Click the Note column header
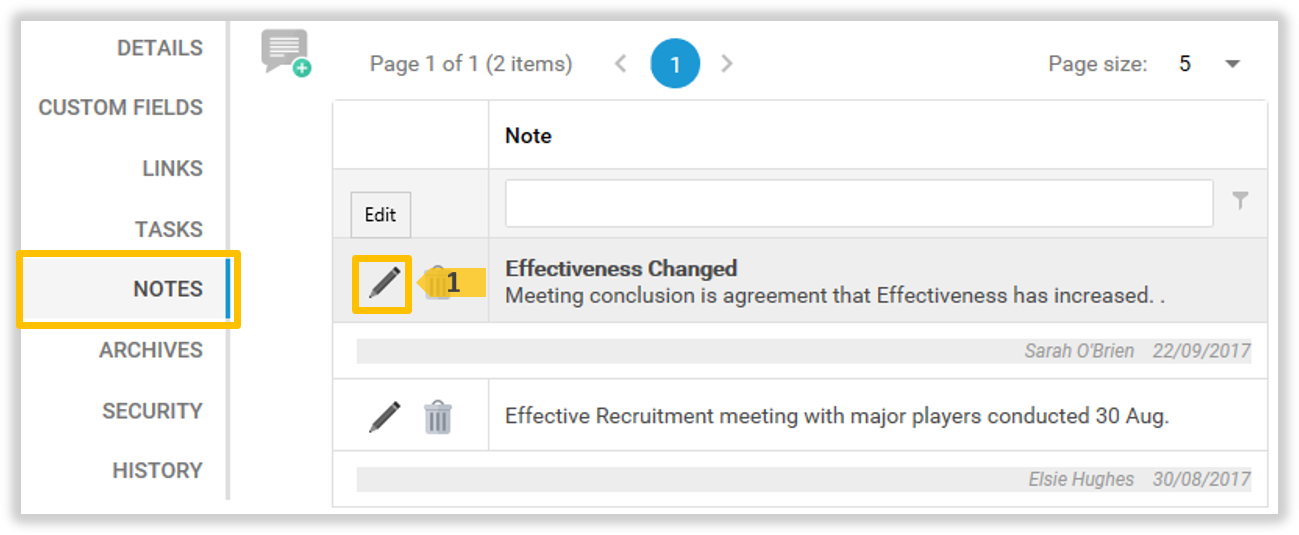The height and width of the screenshot is (535, 1299). (x=528, y=136)
